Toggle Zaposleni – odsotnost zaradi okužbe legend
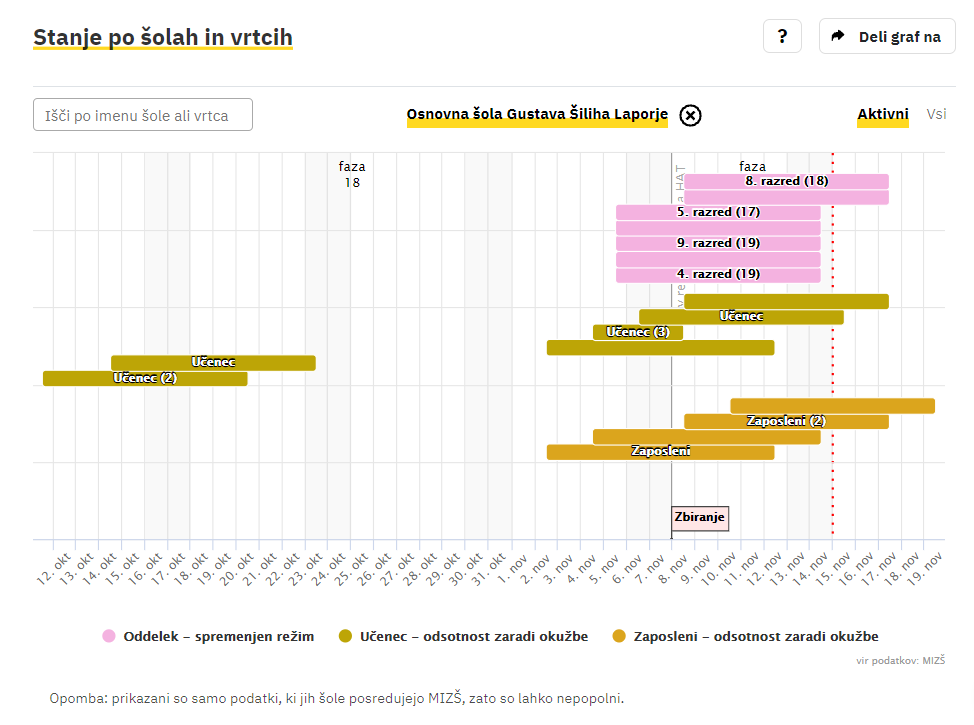 tap(755, 636)
